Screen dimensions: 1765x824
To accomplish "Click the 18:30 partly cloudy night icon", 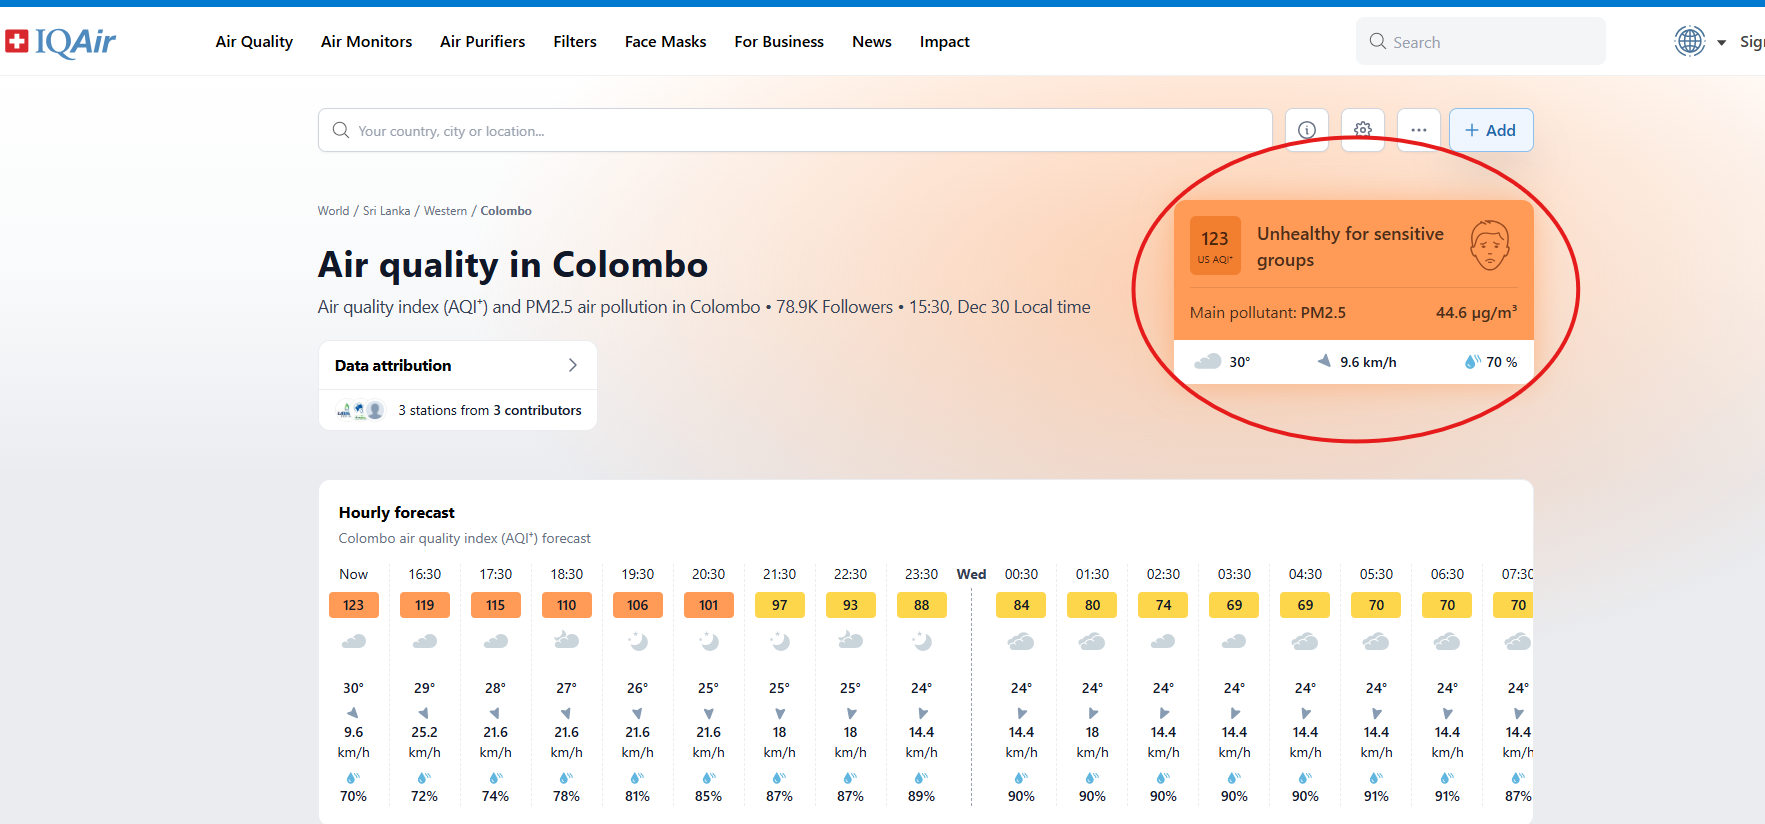I will (567, 640).
